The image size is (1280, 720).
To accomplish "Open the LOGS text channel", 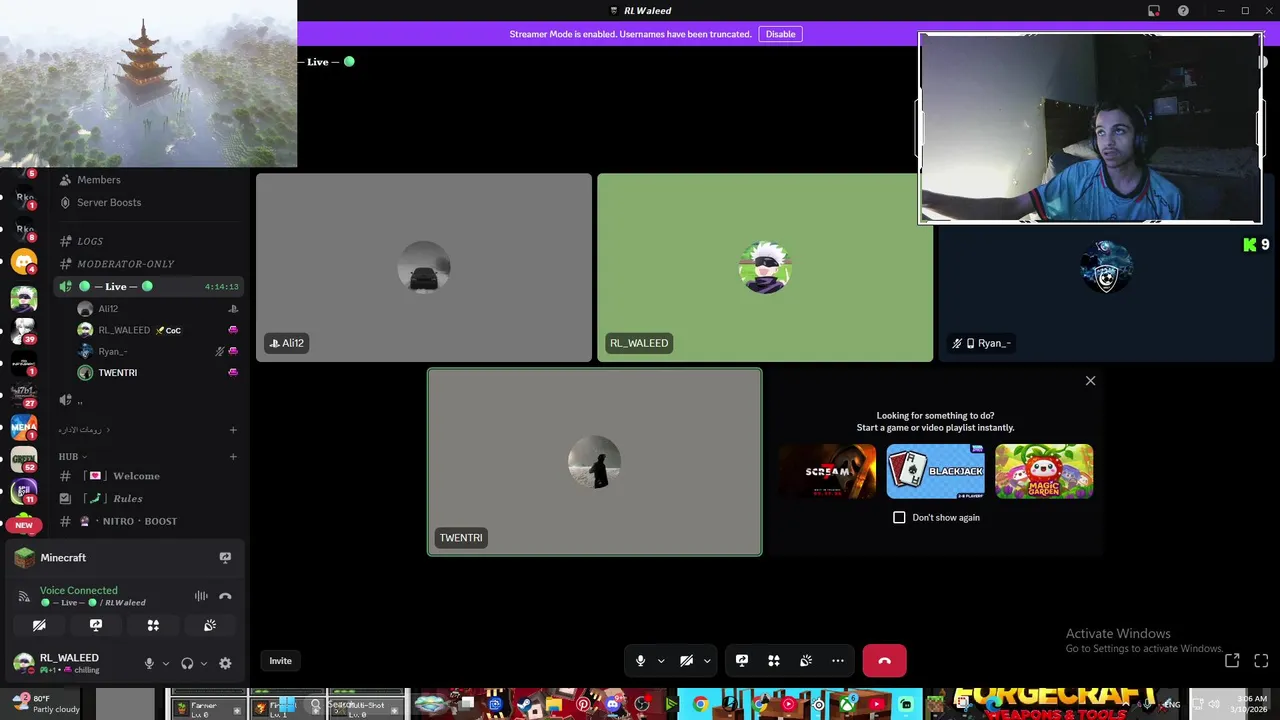I will [x=90, y=241].
